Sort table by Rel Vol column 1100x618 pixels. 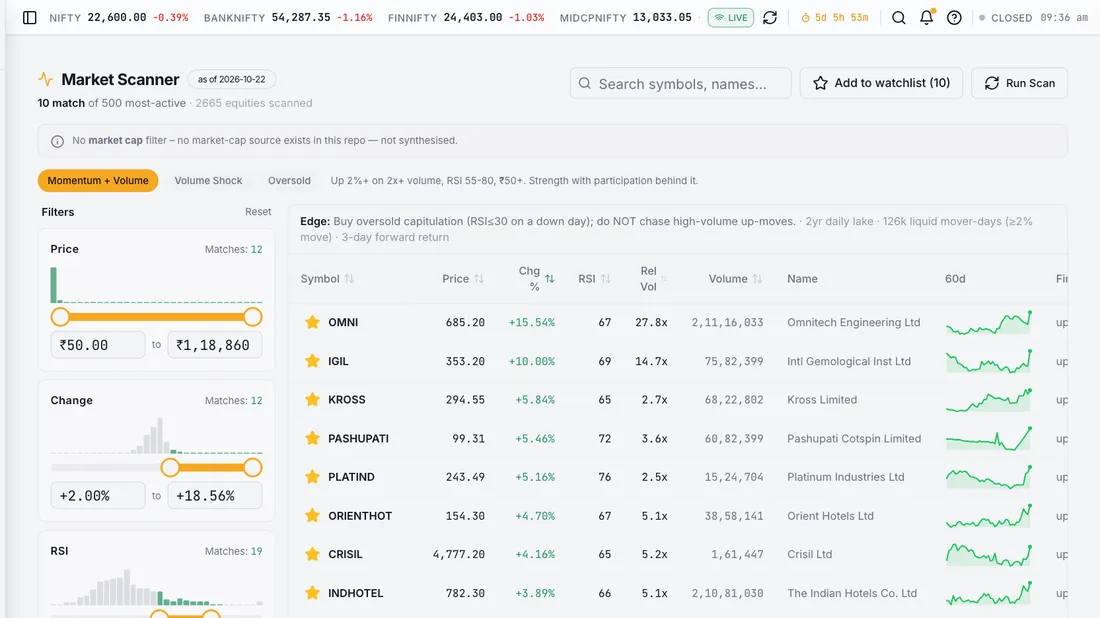pyautogui.click(x=652, y=278)
